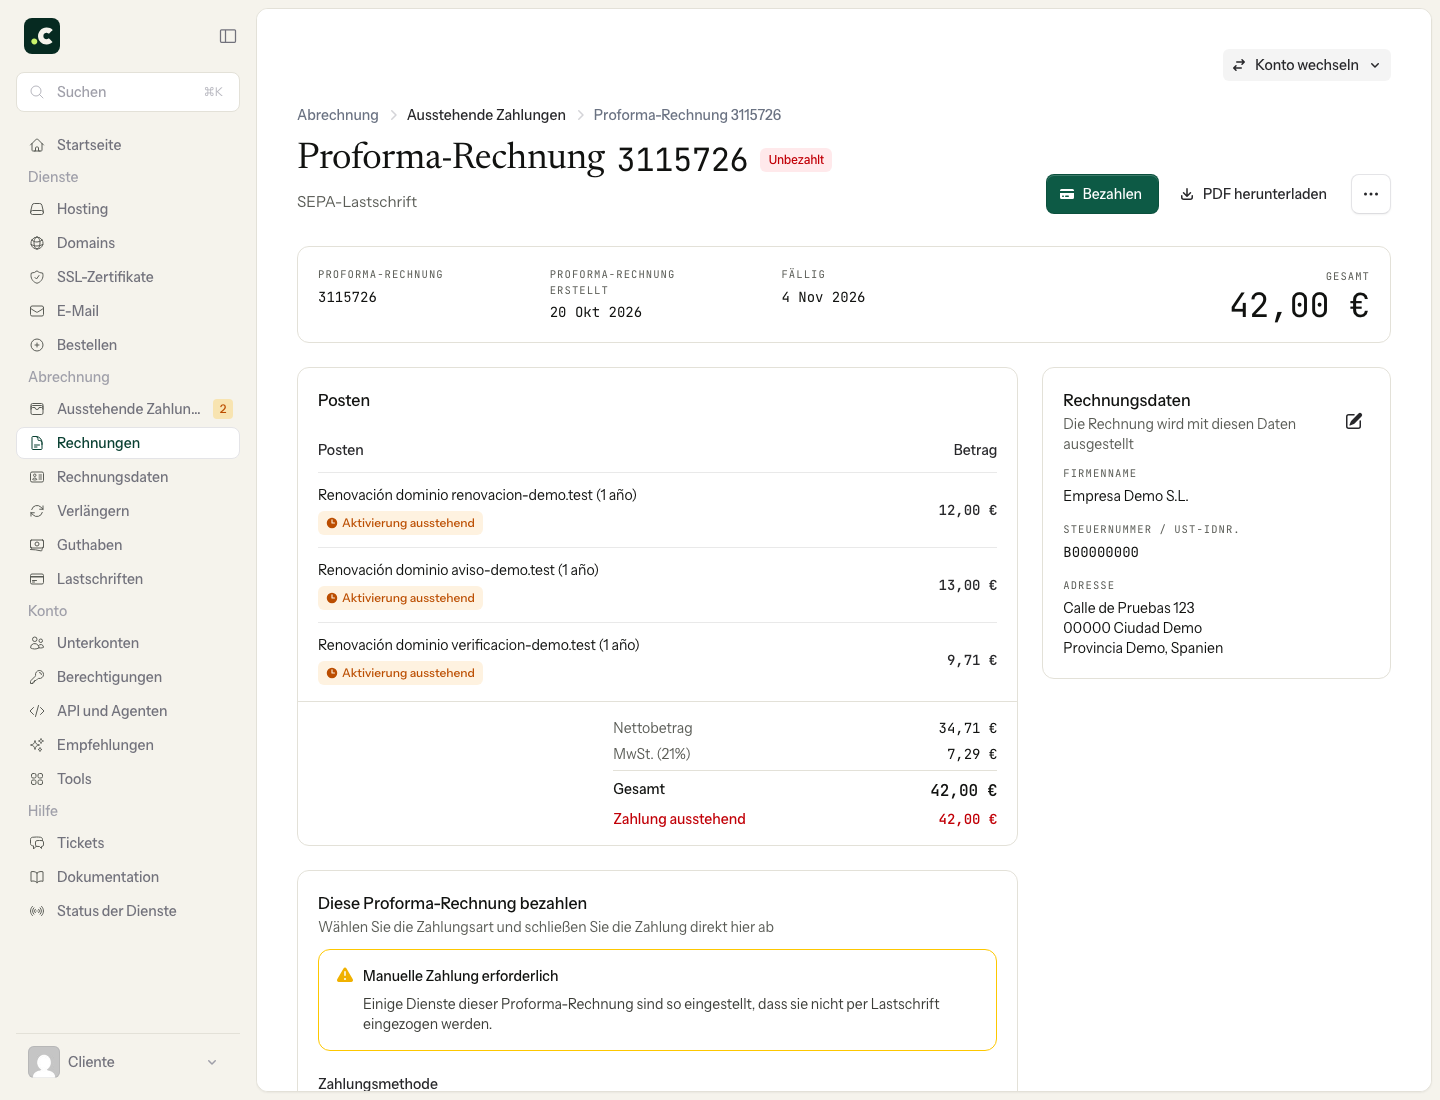This screenshot has height=1100, width=1440.
Task: Open Lastschriften in the sidebar
Action: (x=128, y=579)
